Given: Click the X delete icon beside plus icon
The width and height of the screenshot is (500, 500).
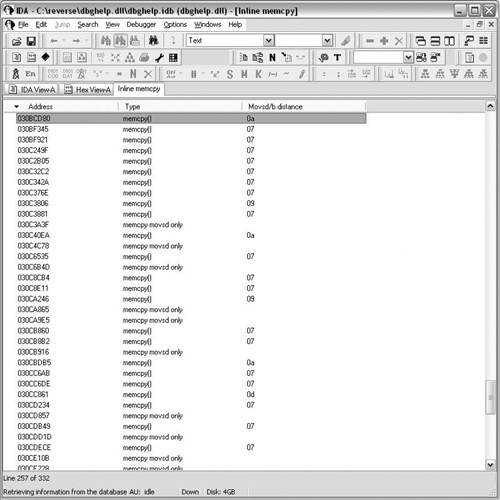Looking at the screenshot, I should [x=399, y=41].
